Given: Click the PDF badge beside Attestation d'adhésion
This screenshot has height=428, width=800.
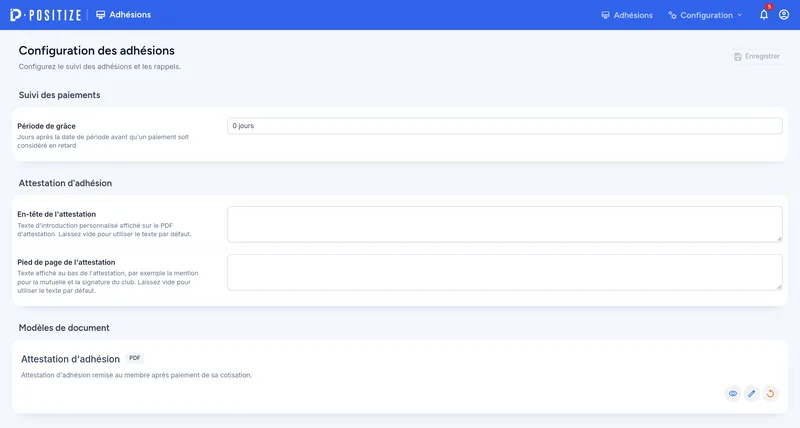Looking at the screenshot, I should coord(135,358).
